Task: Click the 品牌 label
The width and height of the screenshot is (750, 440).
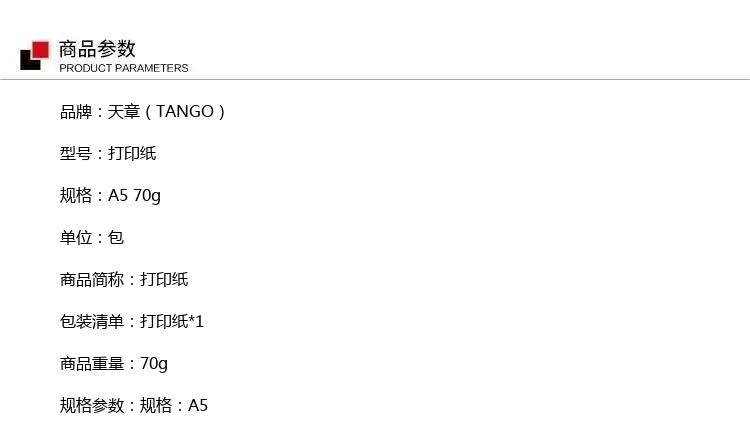Action: point(76,112)
